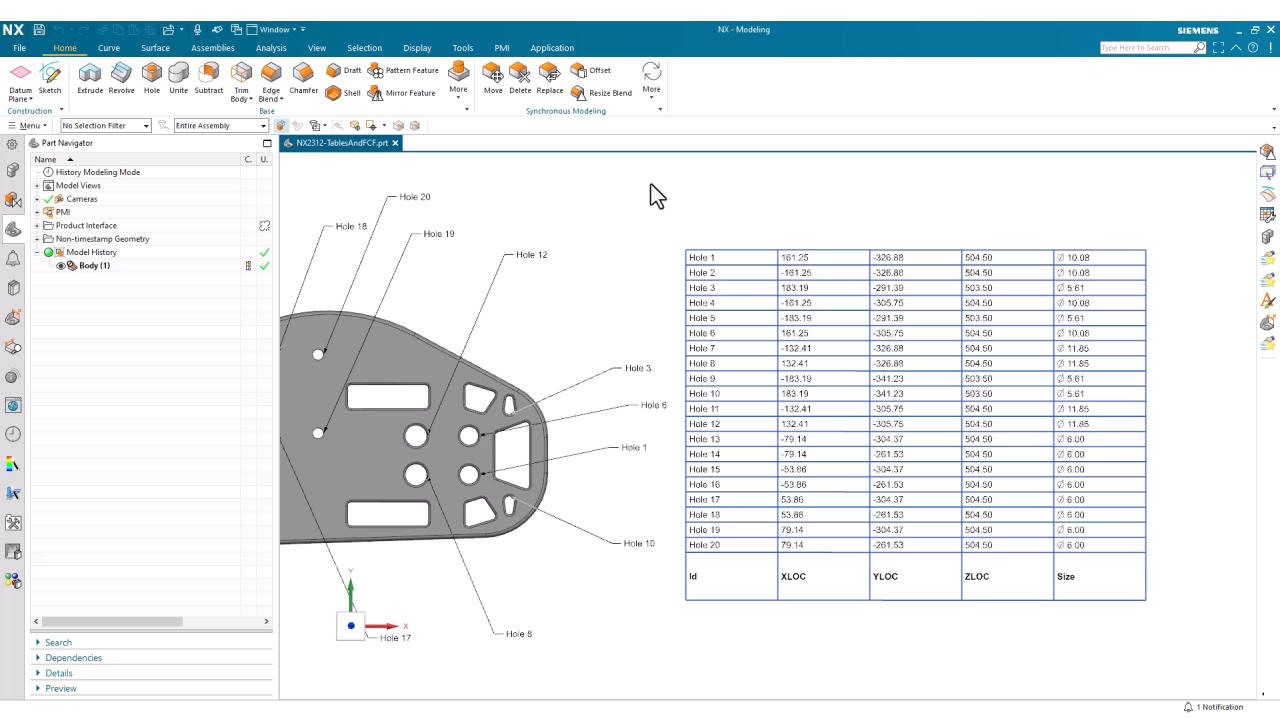Click the Mirror Feature icon
The width and height of the screenshot is (1280, 720).
pos(376,93)
